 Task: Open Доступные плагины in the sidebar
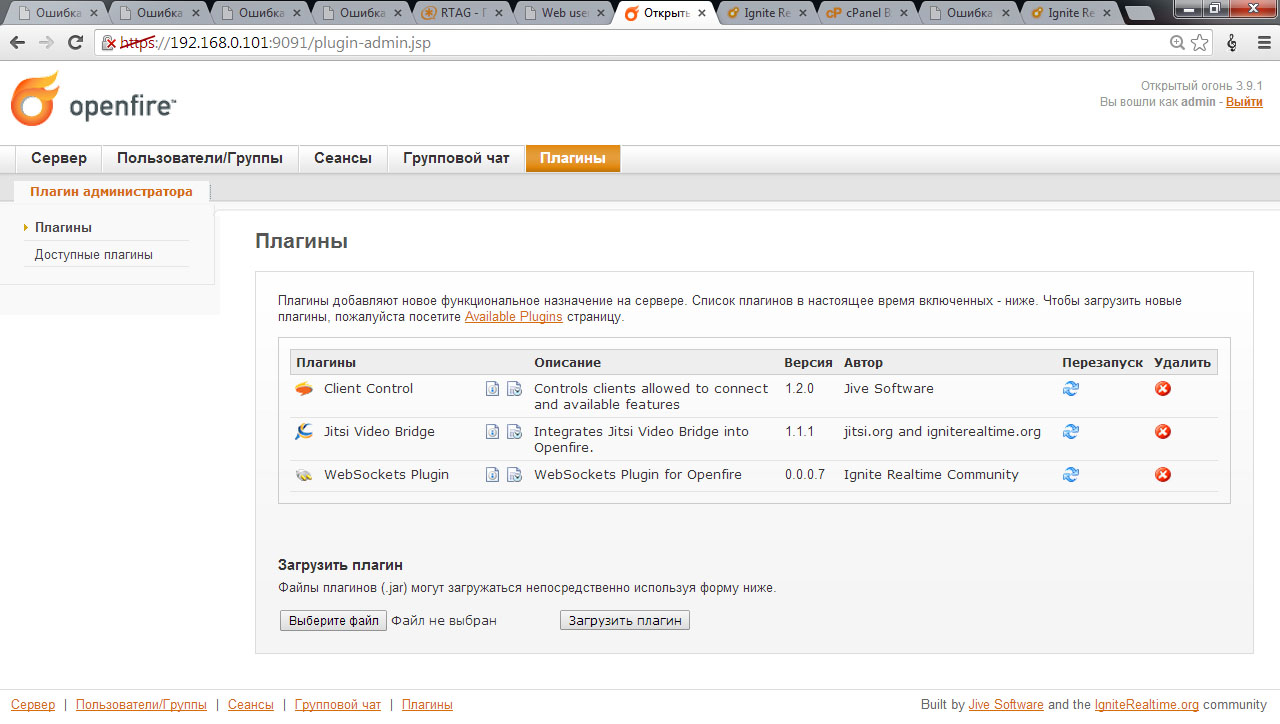click(x=94, y=255)
